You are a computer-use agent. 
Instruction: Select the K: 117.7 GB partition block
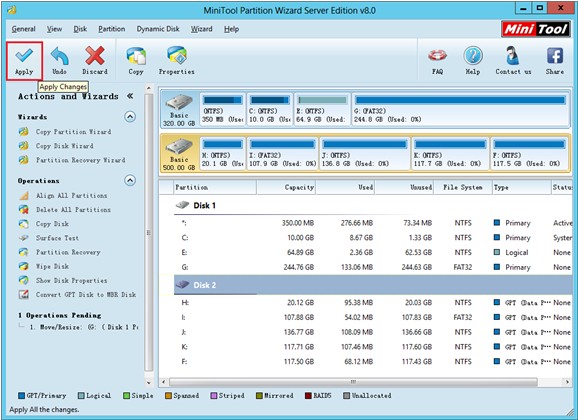pos(450,154)
